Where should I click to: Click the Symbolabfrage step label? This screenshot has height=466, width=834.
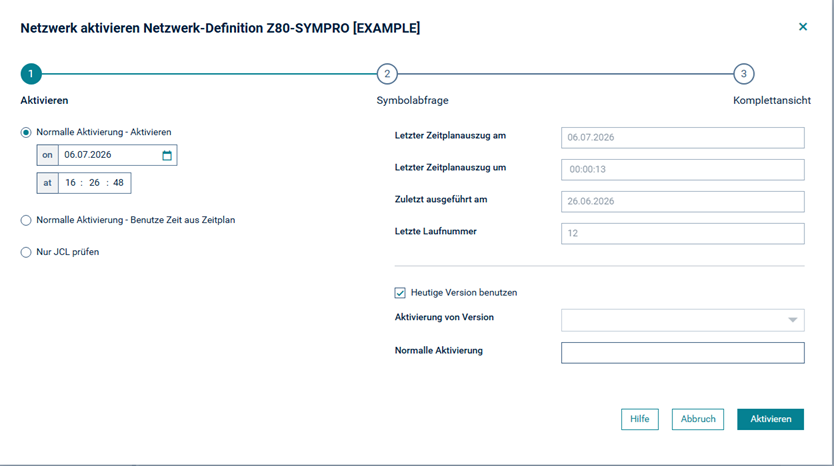(412, 101)
